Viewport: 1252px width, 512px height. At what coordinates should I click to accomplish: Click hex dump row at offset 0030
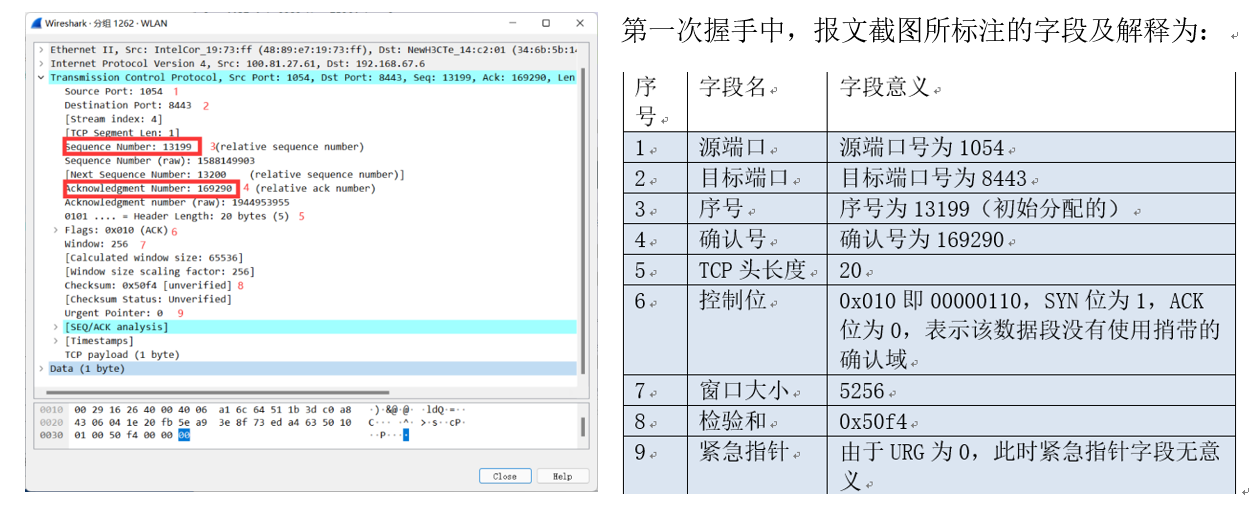(225, 435)
